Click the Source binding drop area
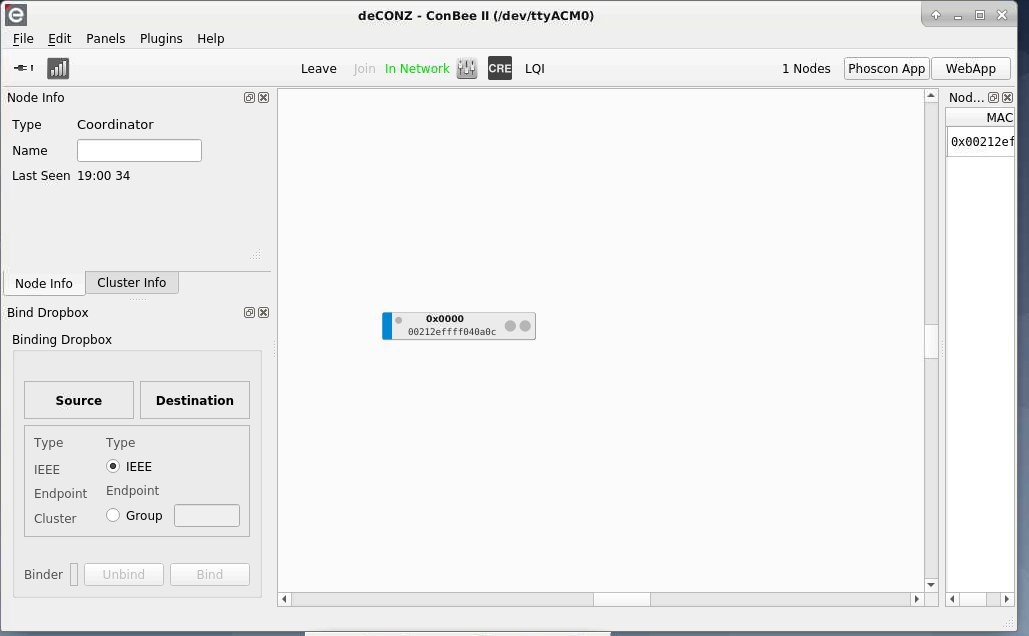This screenshot has height=636, width=1029. coord(79,400)
